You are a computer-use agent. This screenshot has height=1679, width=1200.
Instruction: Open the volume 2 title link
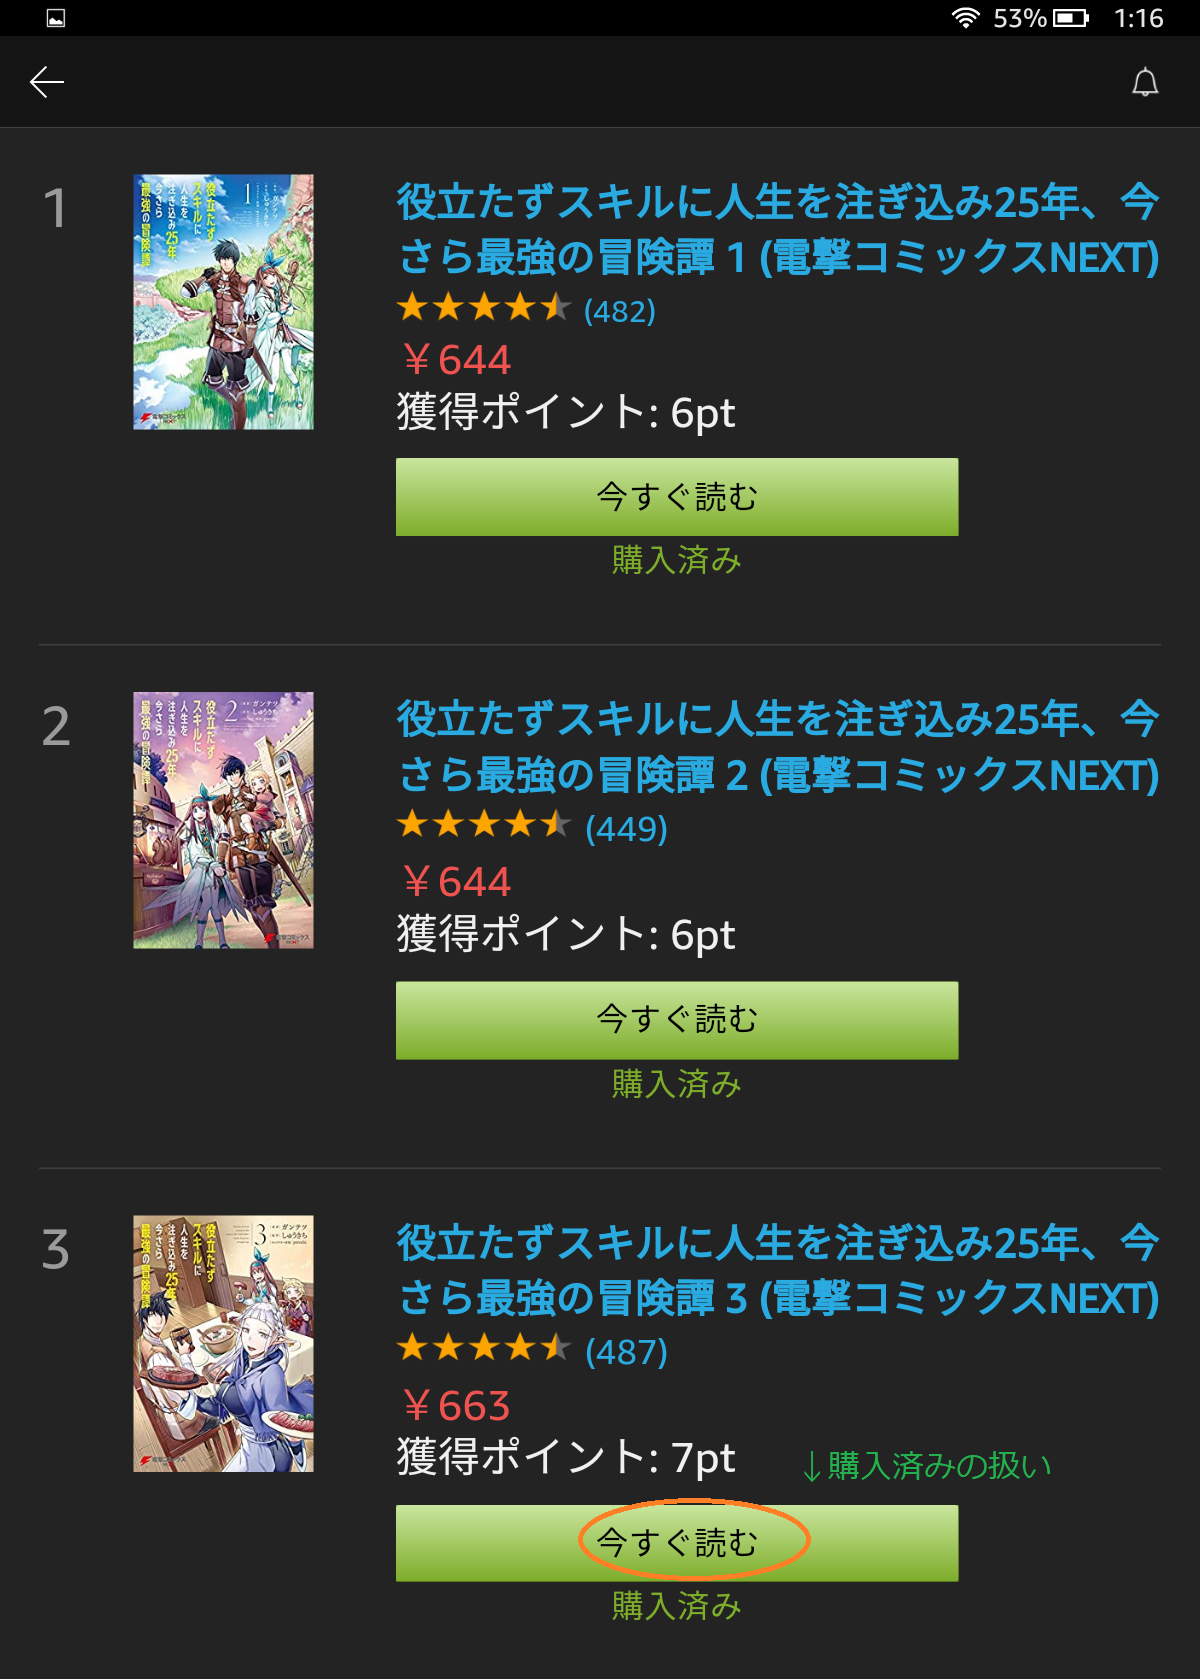click(x=778, y=747)
